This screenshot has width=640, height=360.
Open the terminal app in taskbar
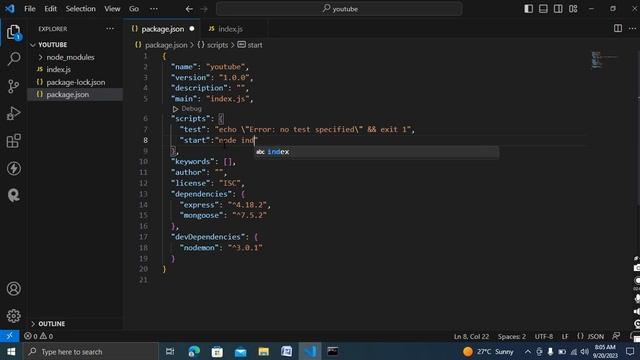pos(333,351)
